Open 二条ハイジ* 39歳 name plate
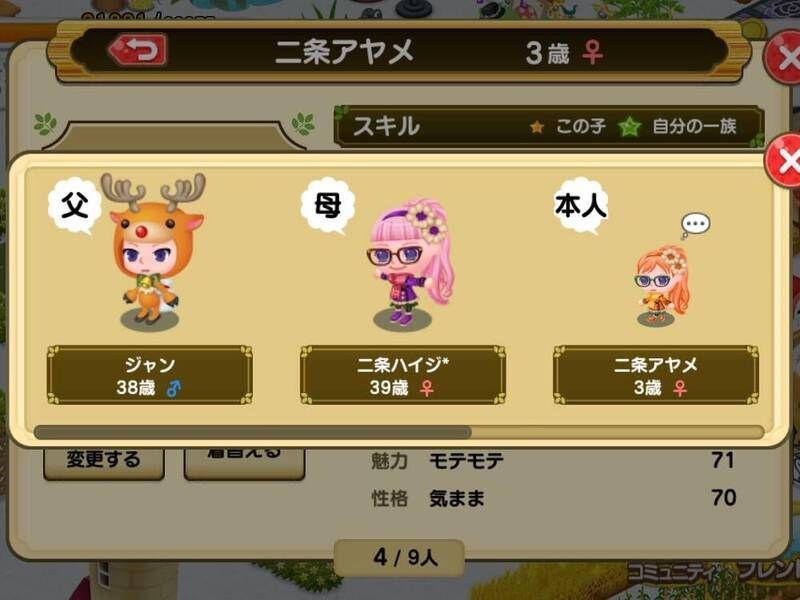The height and width of the screenshot is (600, 800). 403,376
